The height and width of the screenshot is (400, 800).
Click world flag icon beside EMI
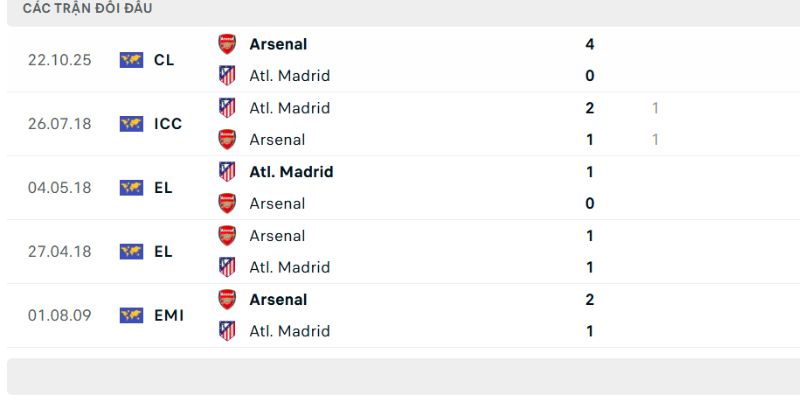(x=131, y=315)
